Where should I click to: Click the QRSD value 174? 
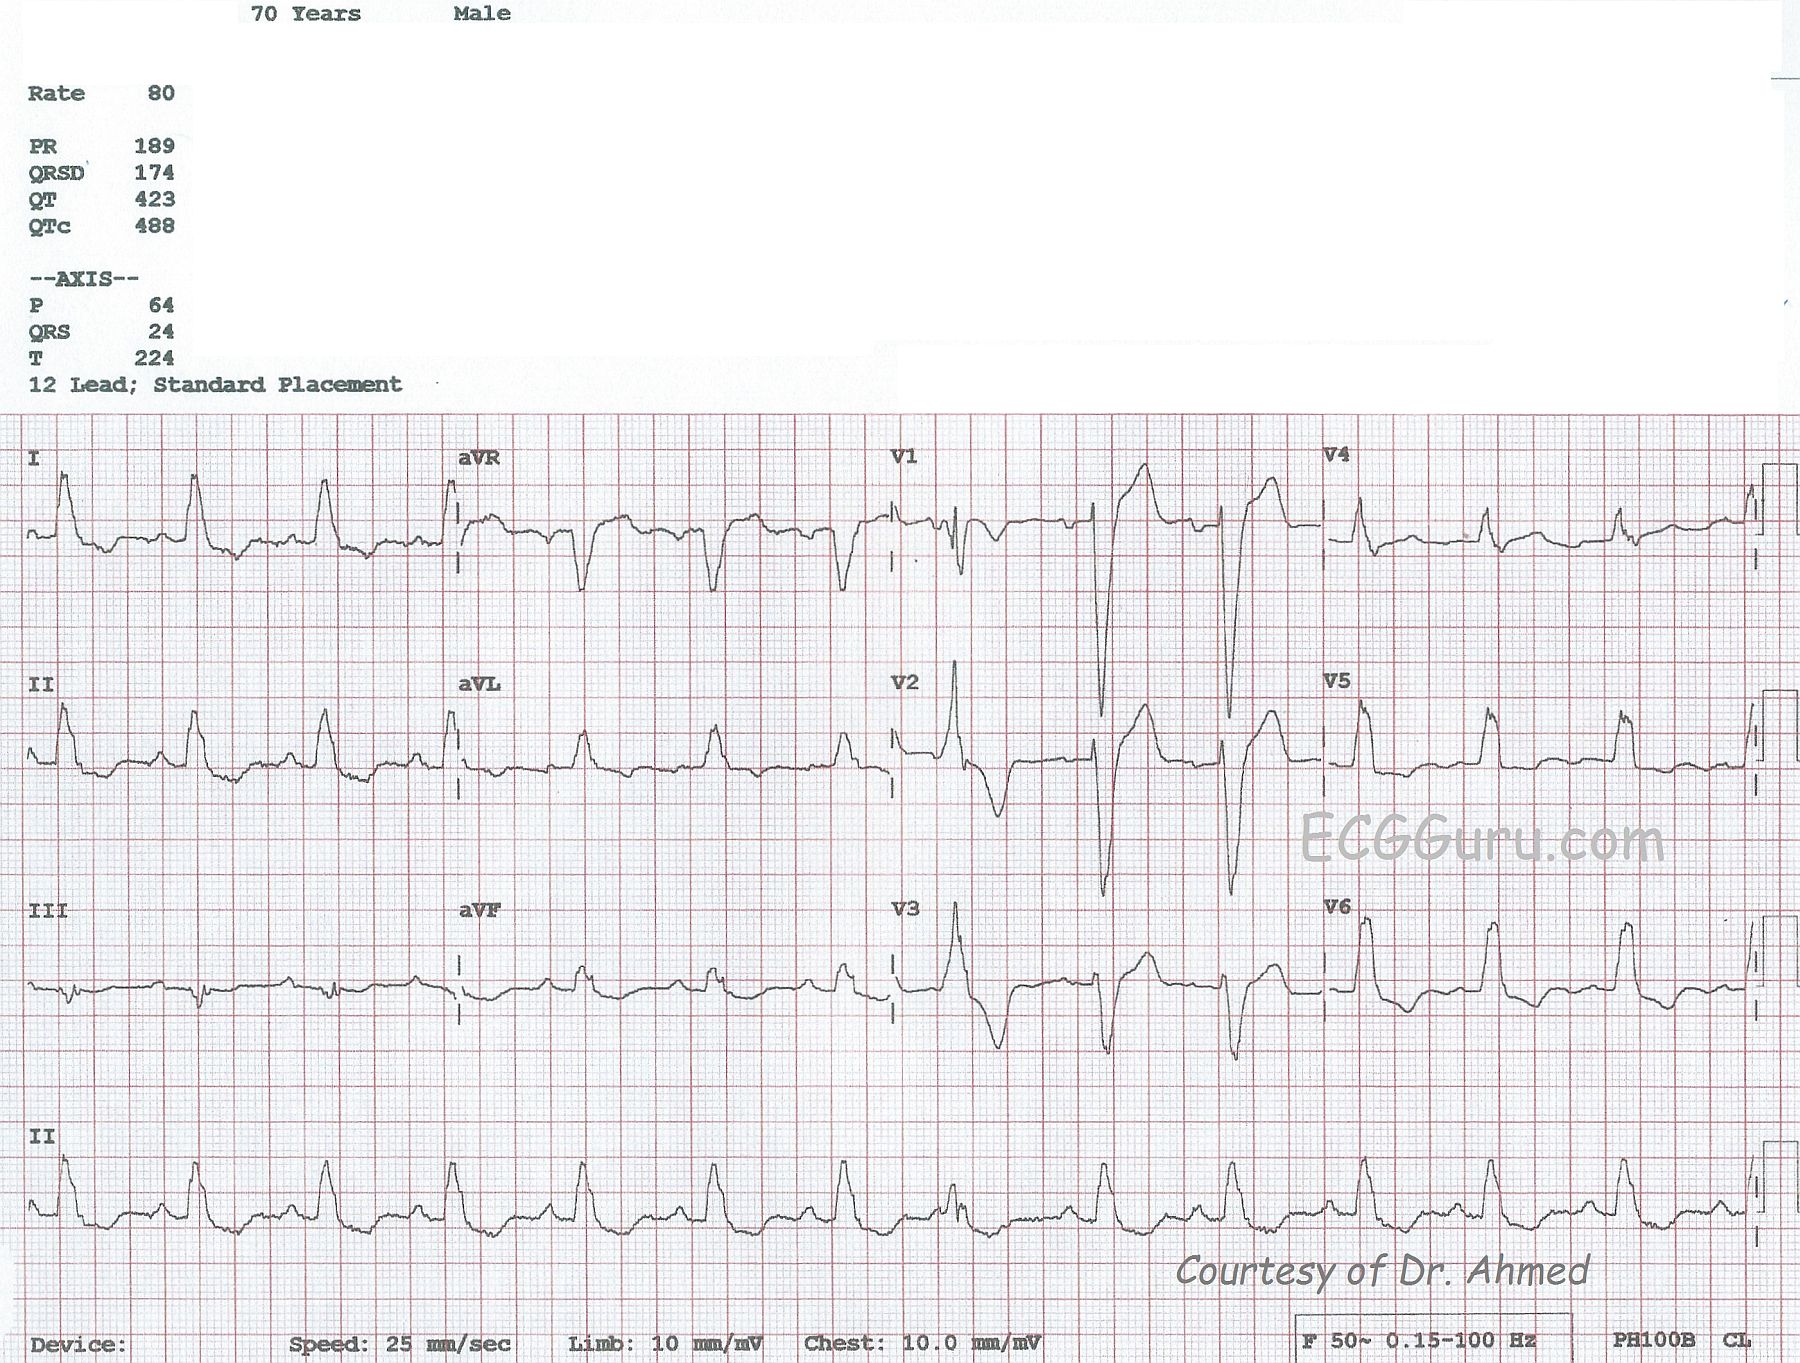pos(154,173)
